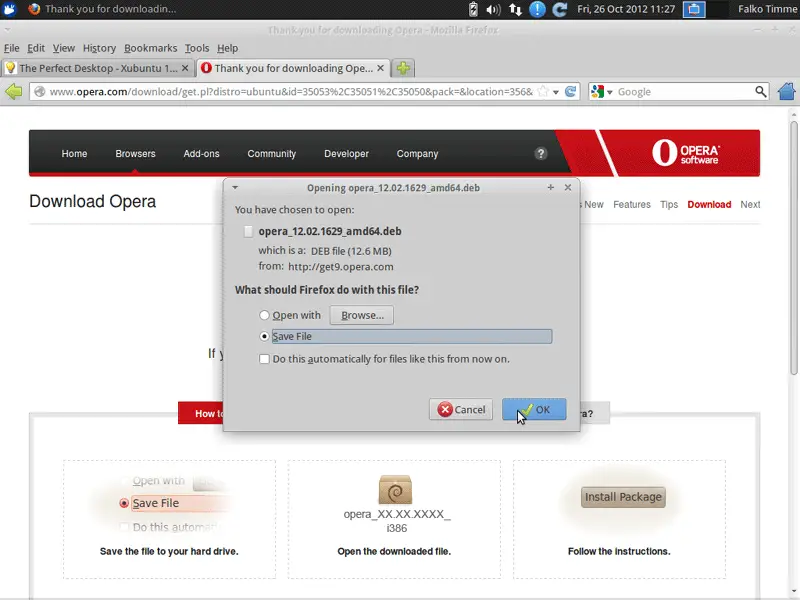The height and width of the screenshot is (600, 800).
Task: Click the blue exclamation notification icon
Action: (x=537, y=9)
